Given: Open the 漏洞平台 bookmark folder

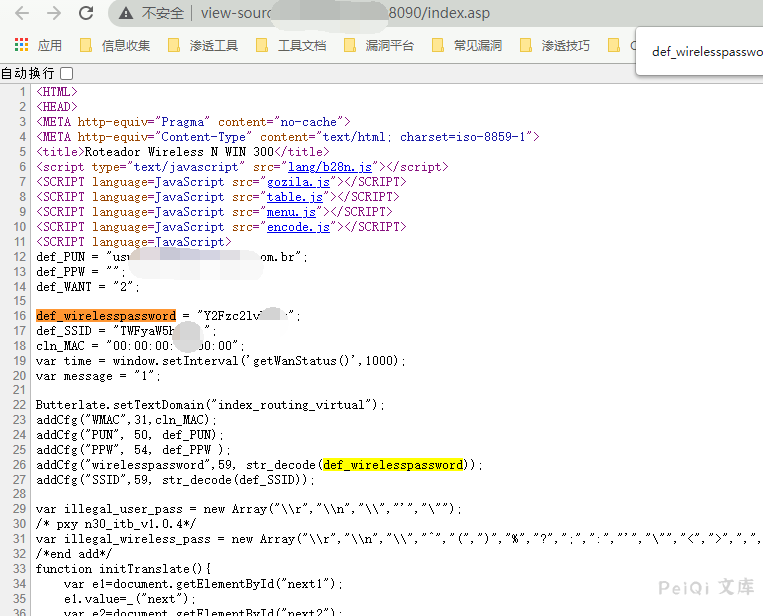Looking at the screenshot, I should (x=379, y=45).
